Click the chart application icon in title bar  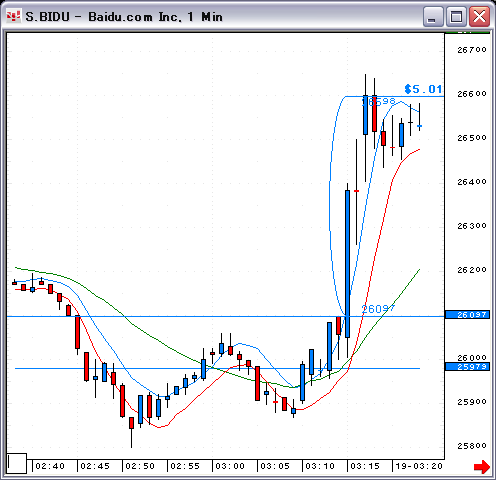(x=13, y=16)
